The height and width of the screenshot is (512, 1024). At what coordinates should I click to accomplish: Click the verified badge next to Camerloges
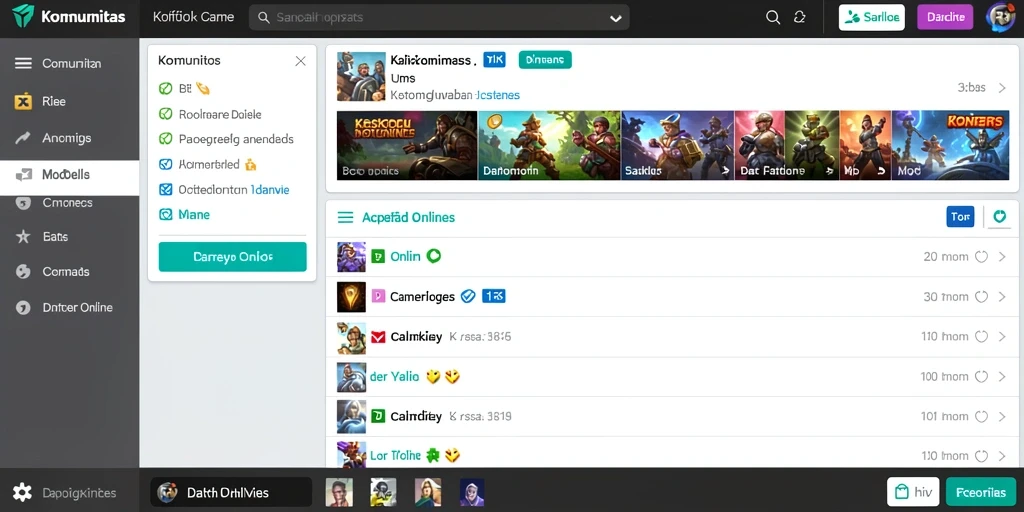tap(468, 296)
